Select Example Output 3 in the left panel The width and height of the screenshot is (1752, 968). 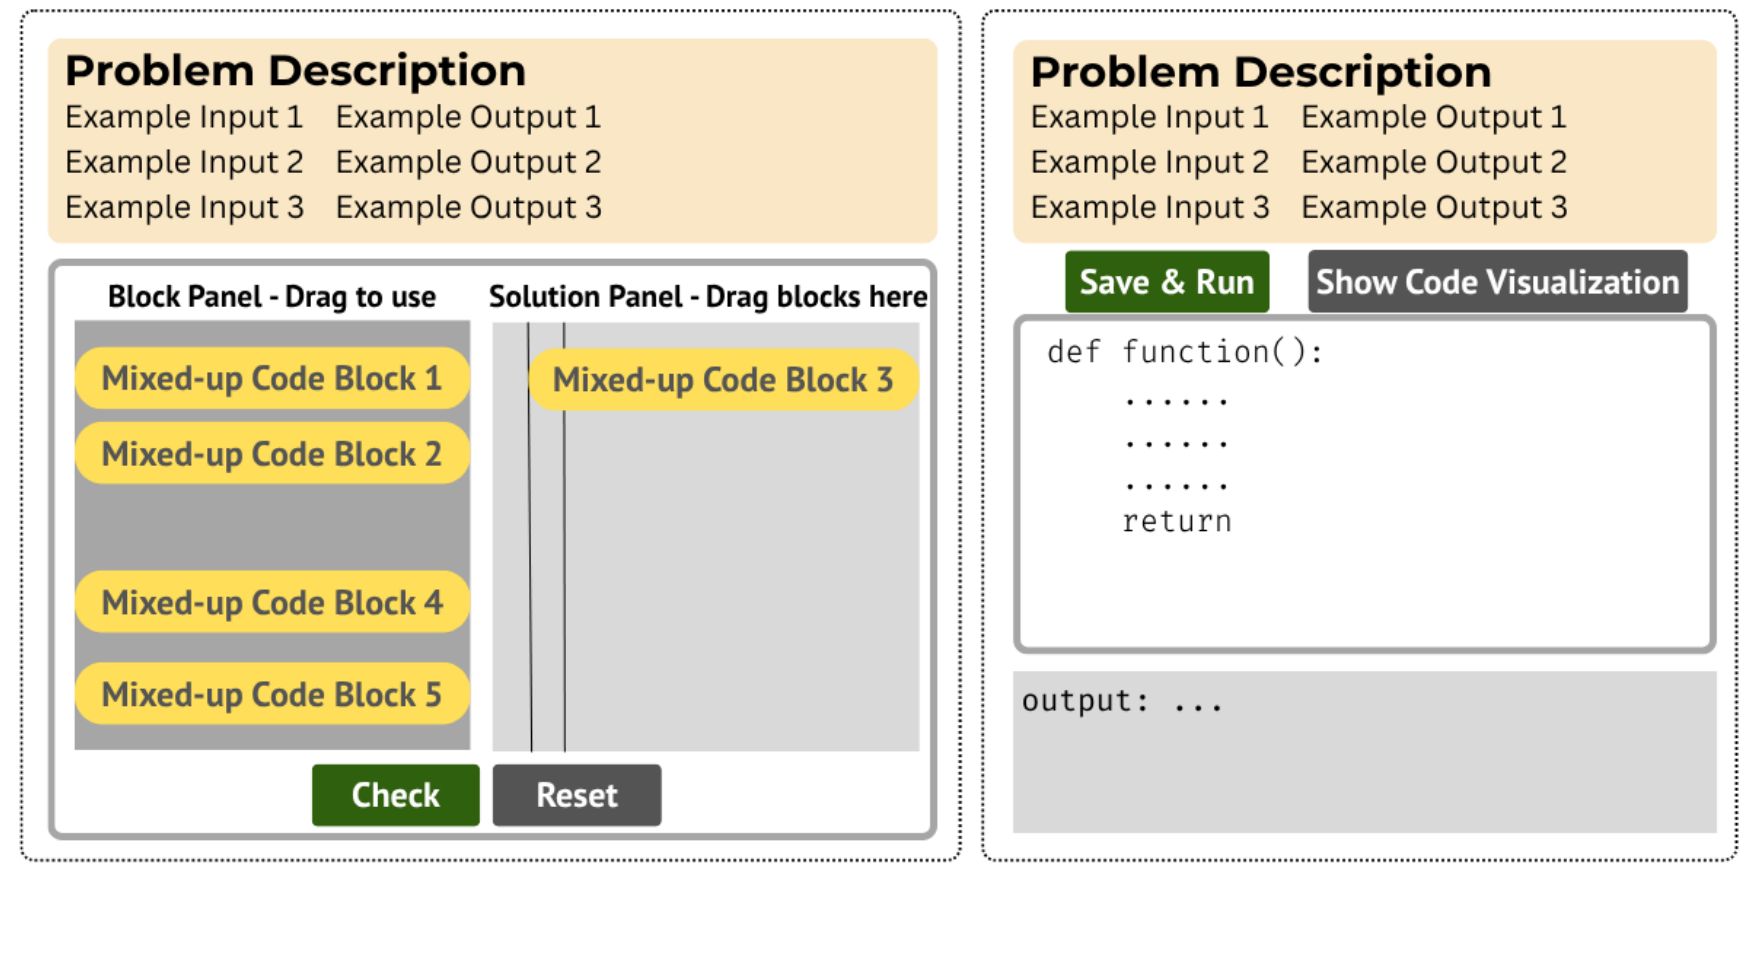click(468, 207)
